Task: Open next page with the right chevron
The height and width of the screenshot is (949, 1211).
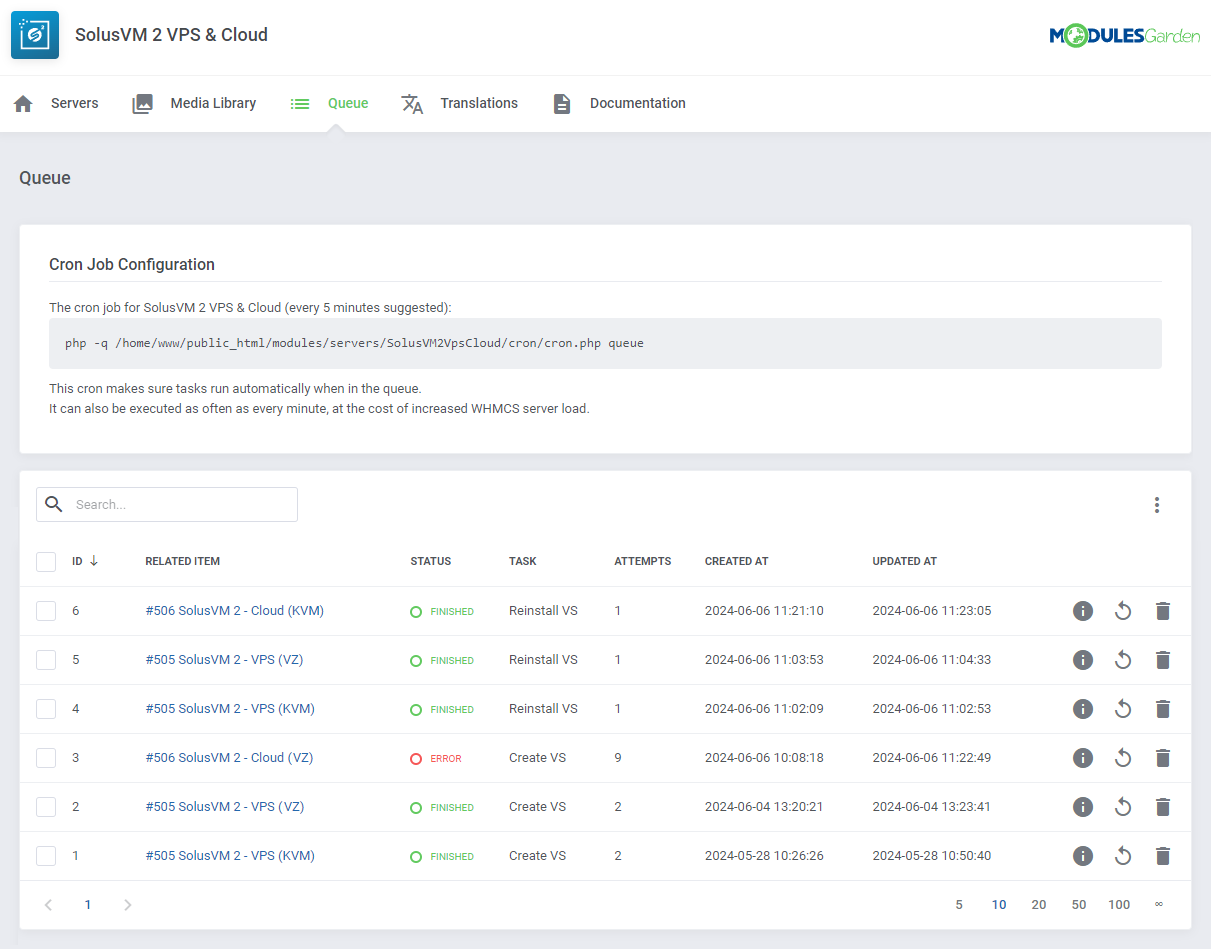Action: tap(127, 904)
